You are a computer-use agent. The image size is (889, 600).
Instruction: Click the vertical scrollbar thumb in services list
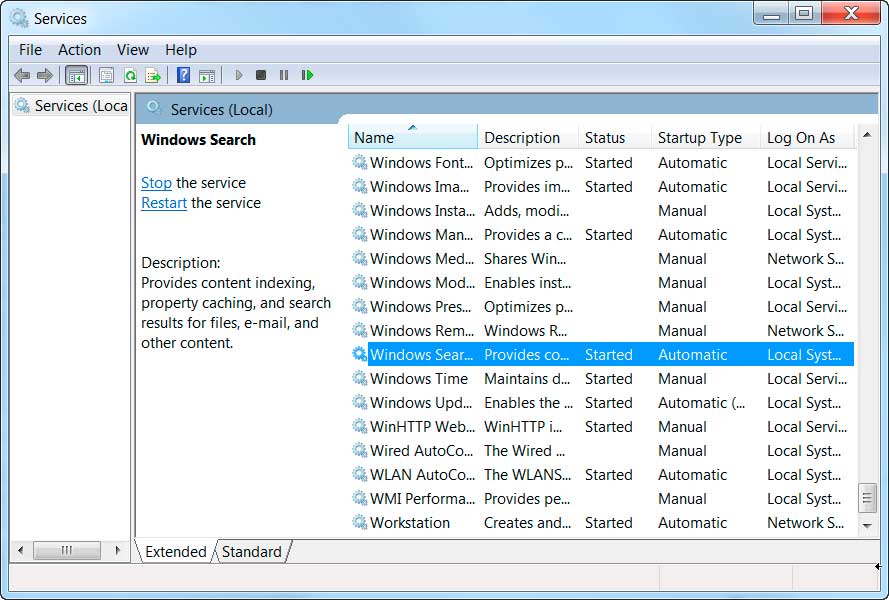tap(866, 498)
